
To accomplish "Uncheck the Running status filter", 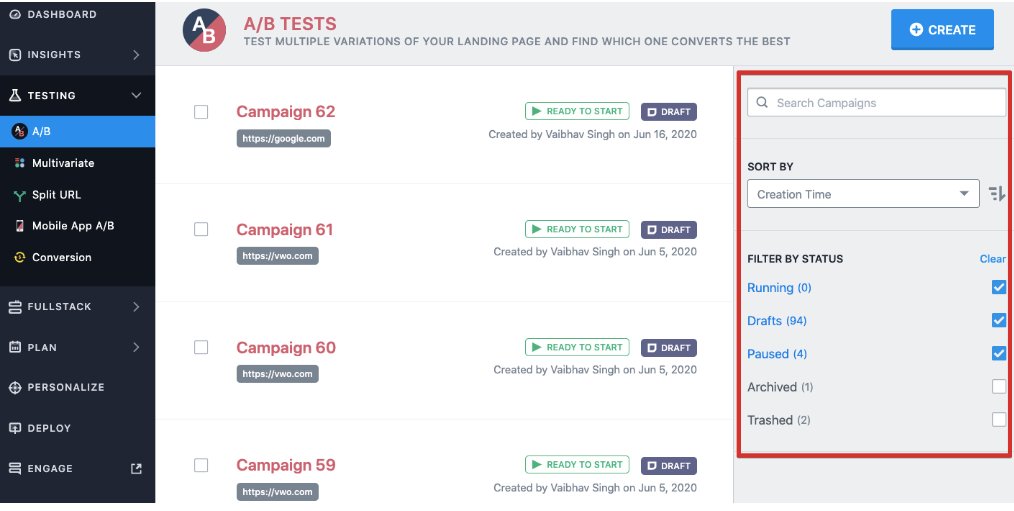I will pyautogui.click(x=998, y=287).
